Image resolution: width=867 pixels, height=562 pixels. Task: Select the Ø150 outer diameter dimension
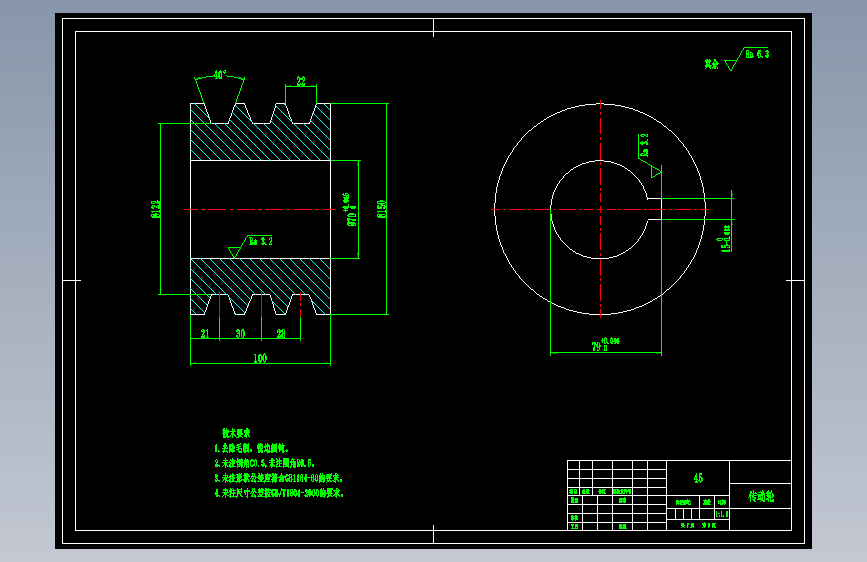pyautogui.click(x=382, y=209)
